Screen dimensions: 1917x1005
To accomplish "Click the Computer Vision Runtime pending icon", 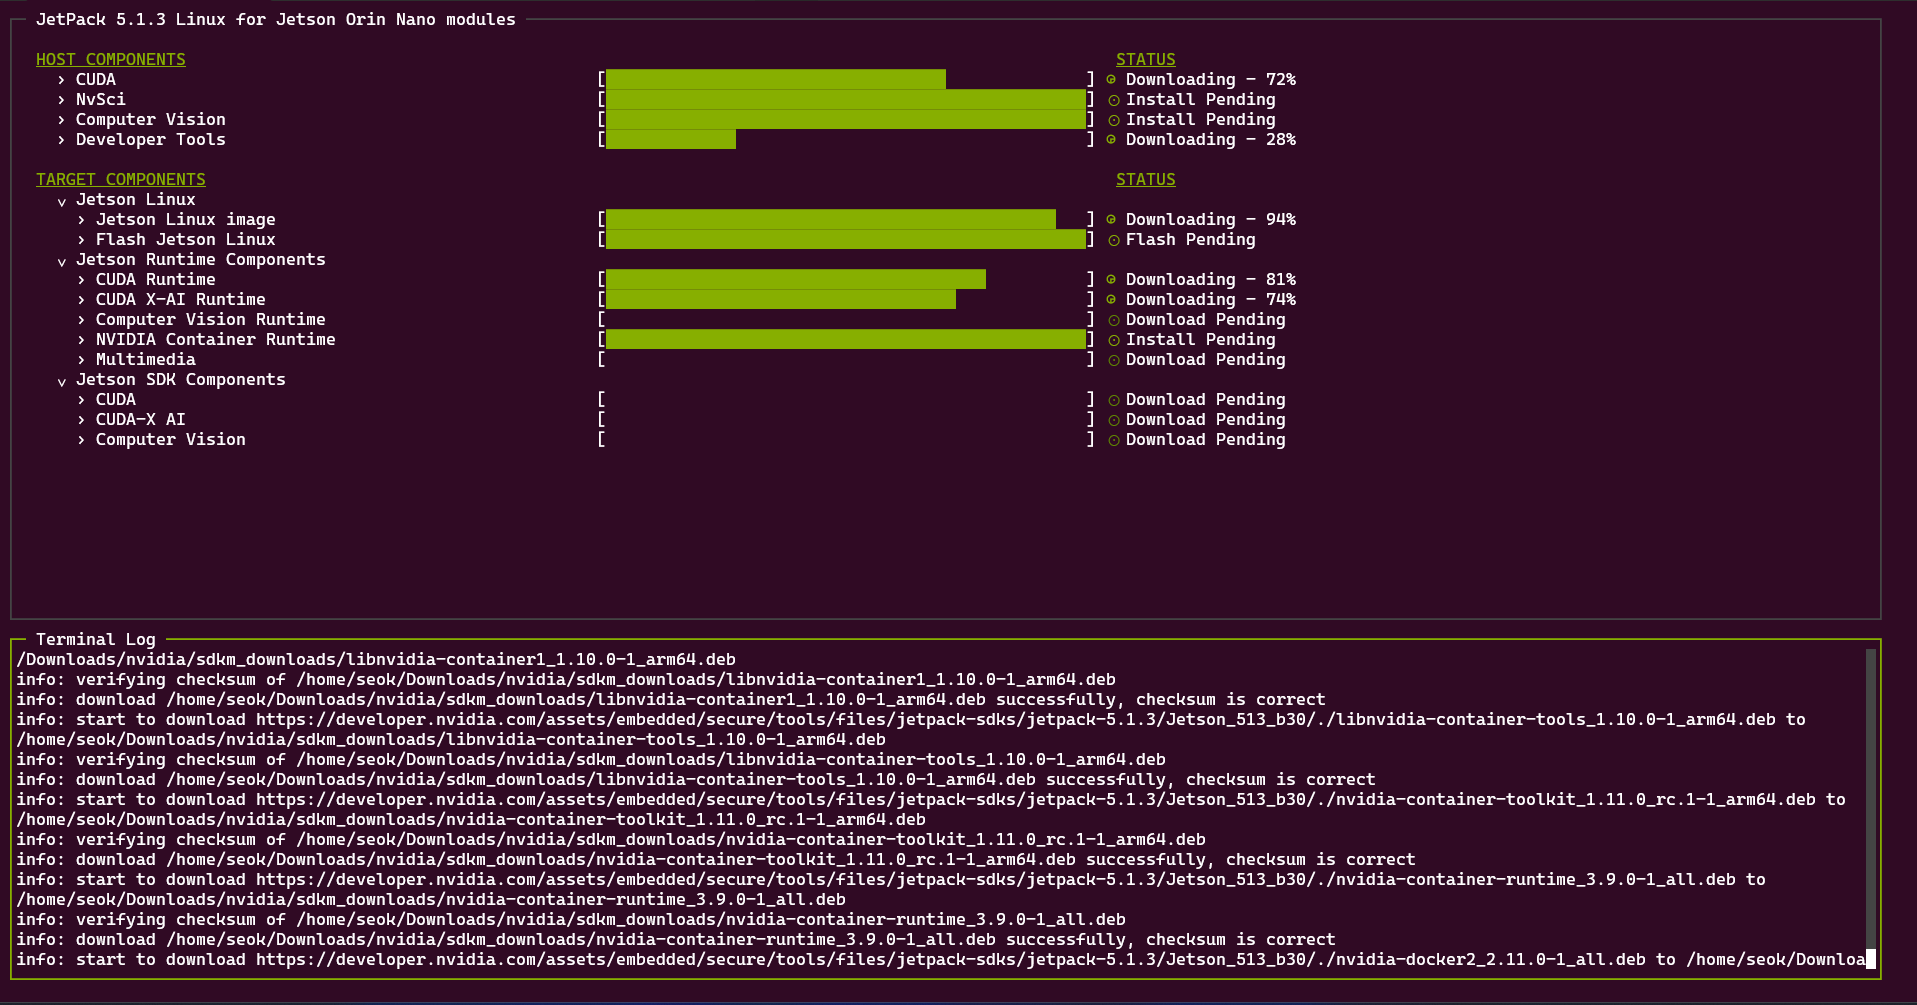I will [1114, 320].
